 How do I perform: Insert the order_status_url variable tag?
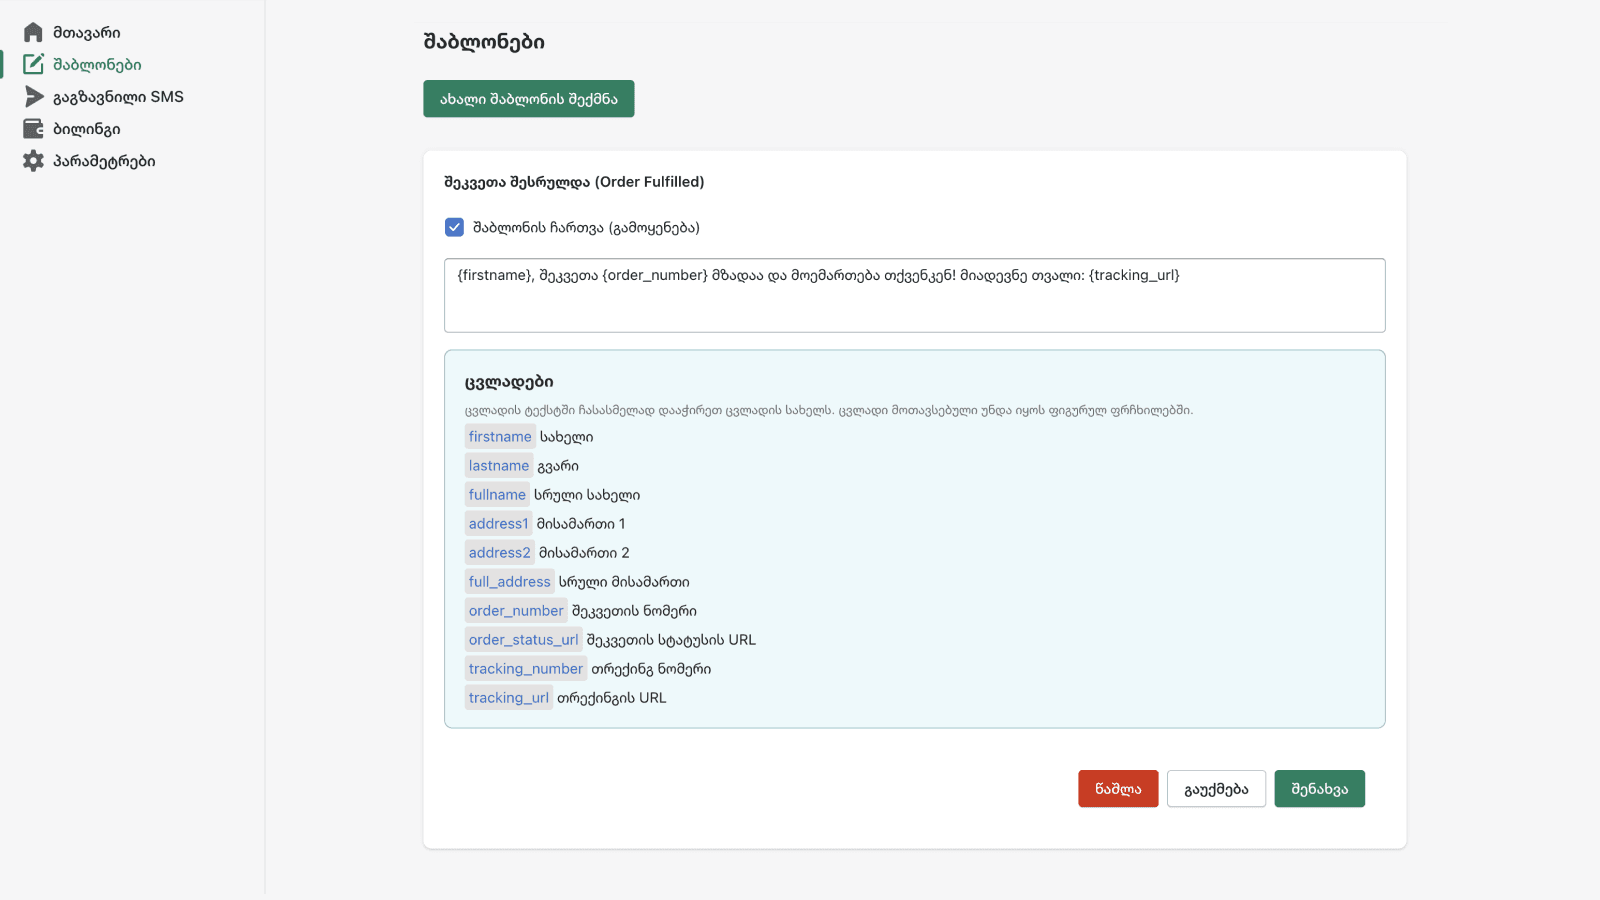pos(523,640)
